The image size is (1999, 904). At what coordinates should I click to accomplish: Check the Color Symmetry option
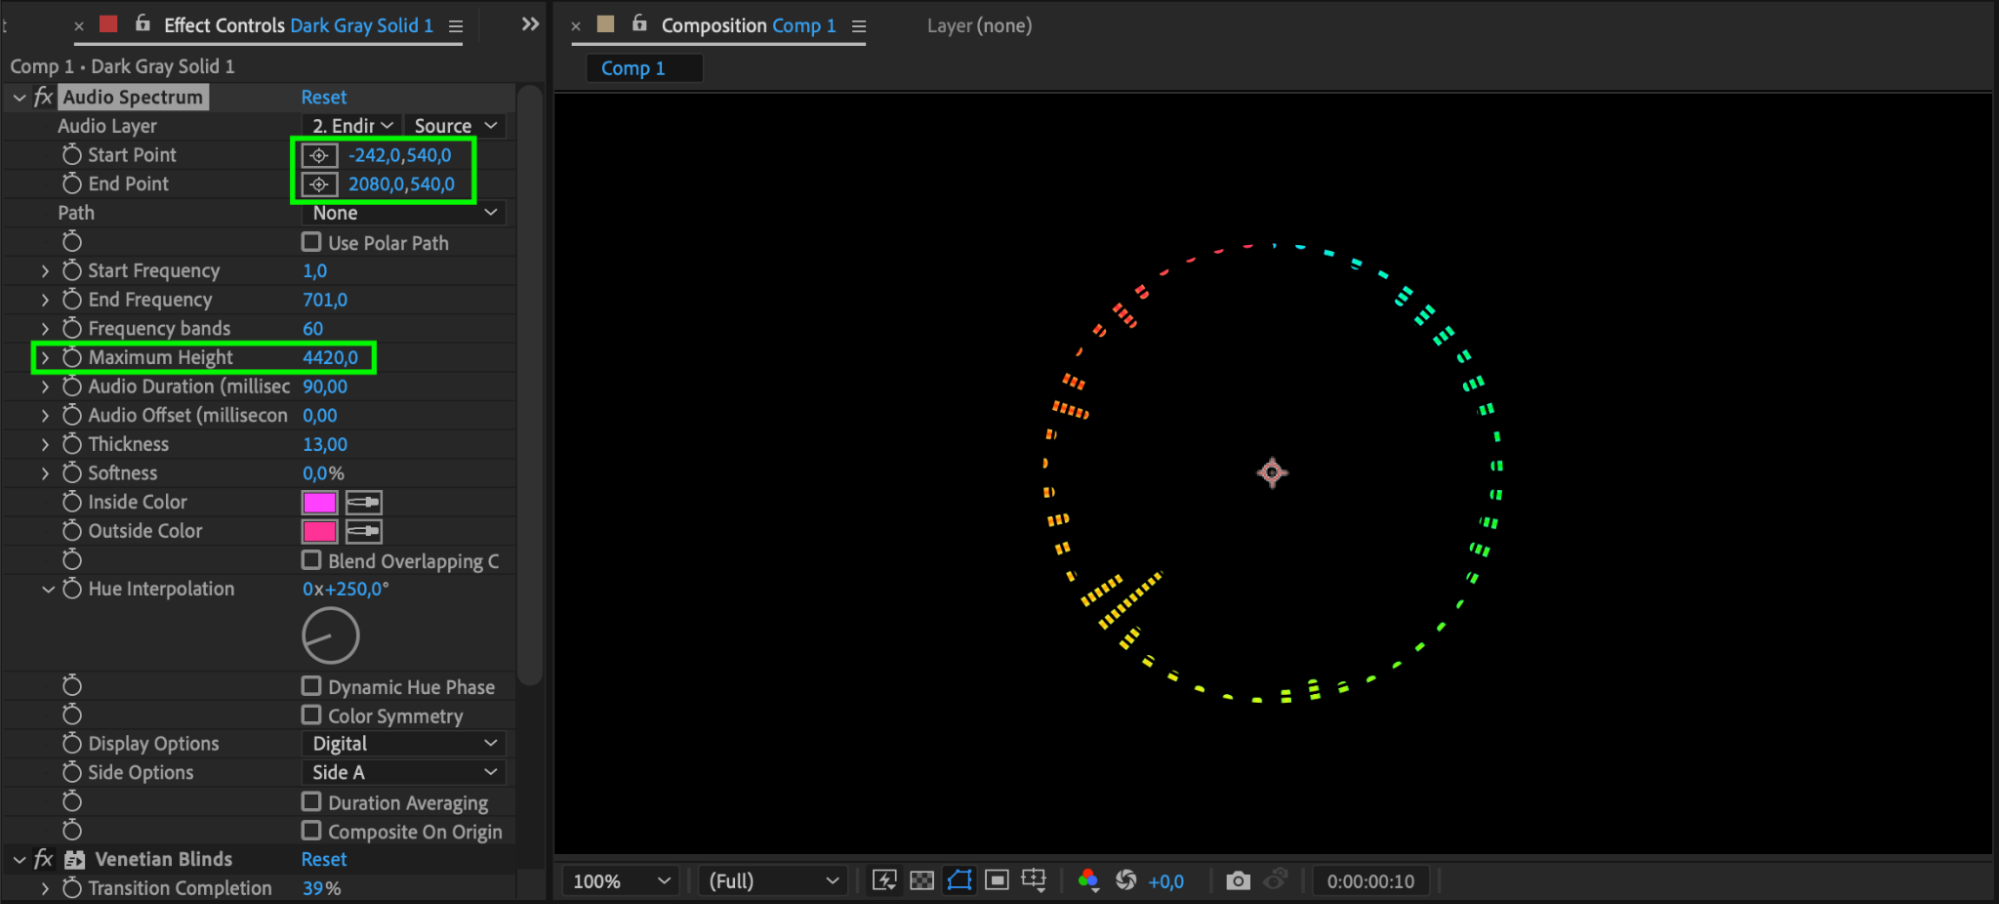pos(311,715)
